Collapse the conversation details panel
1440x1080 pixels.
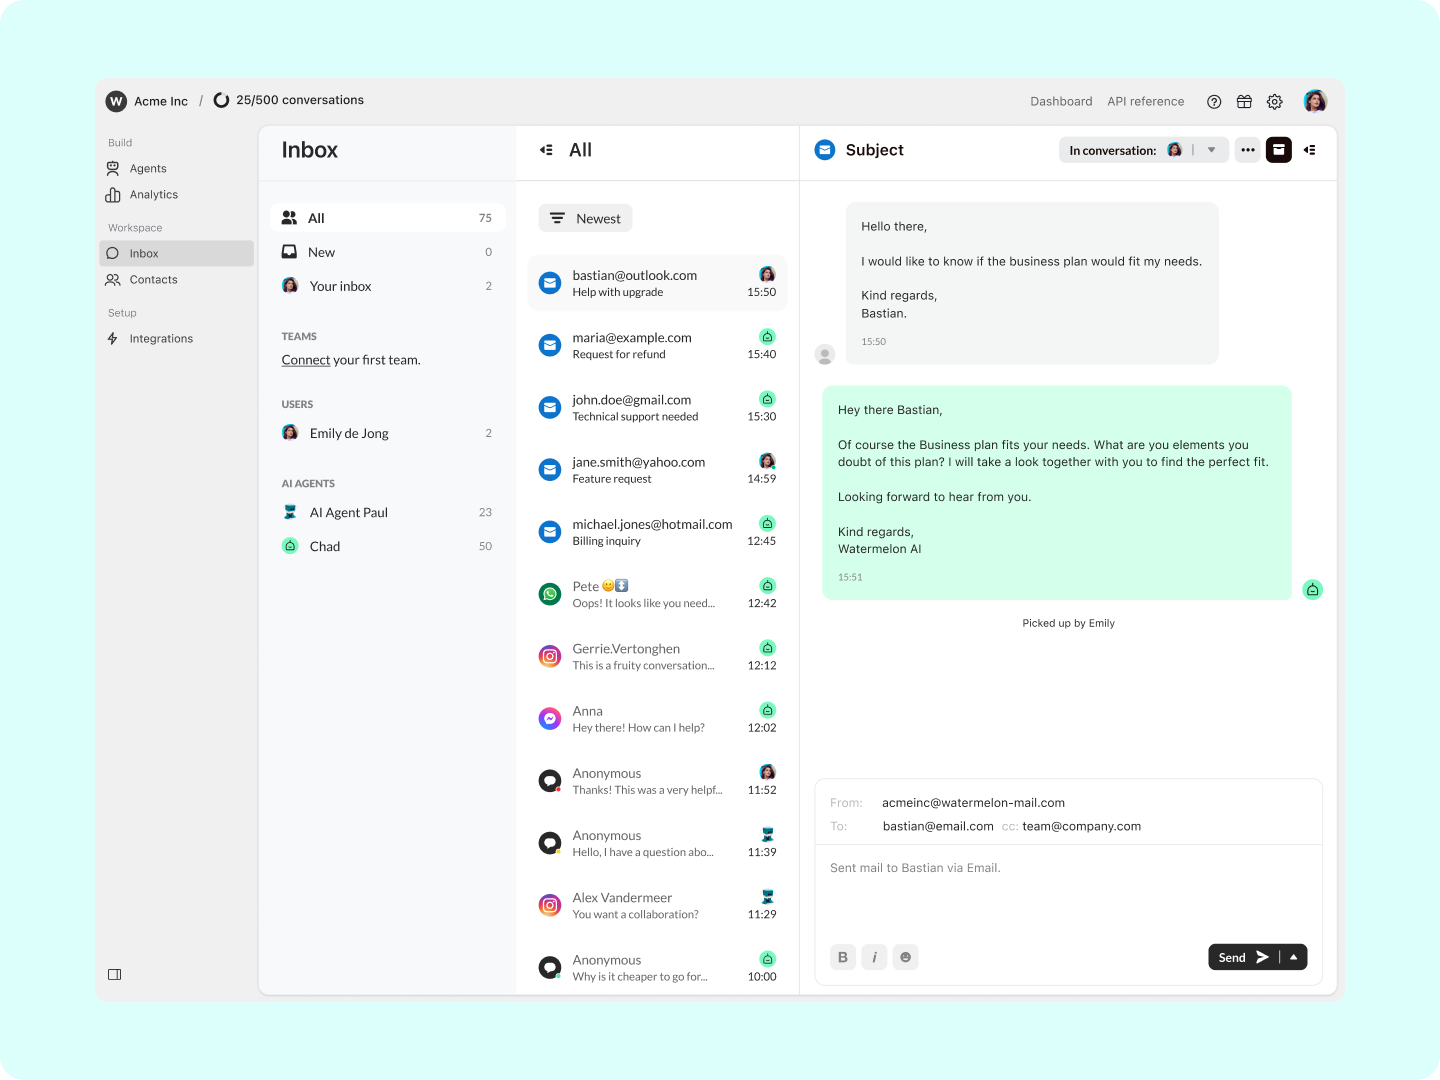1311,150
